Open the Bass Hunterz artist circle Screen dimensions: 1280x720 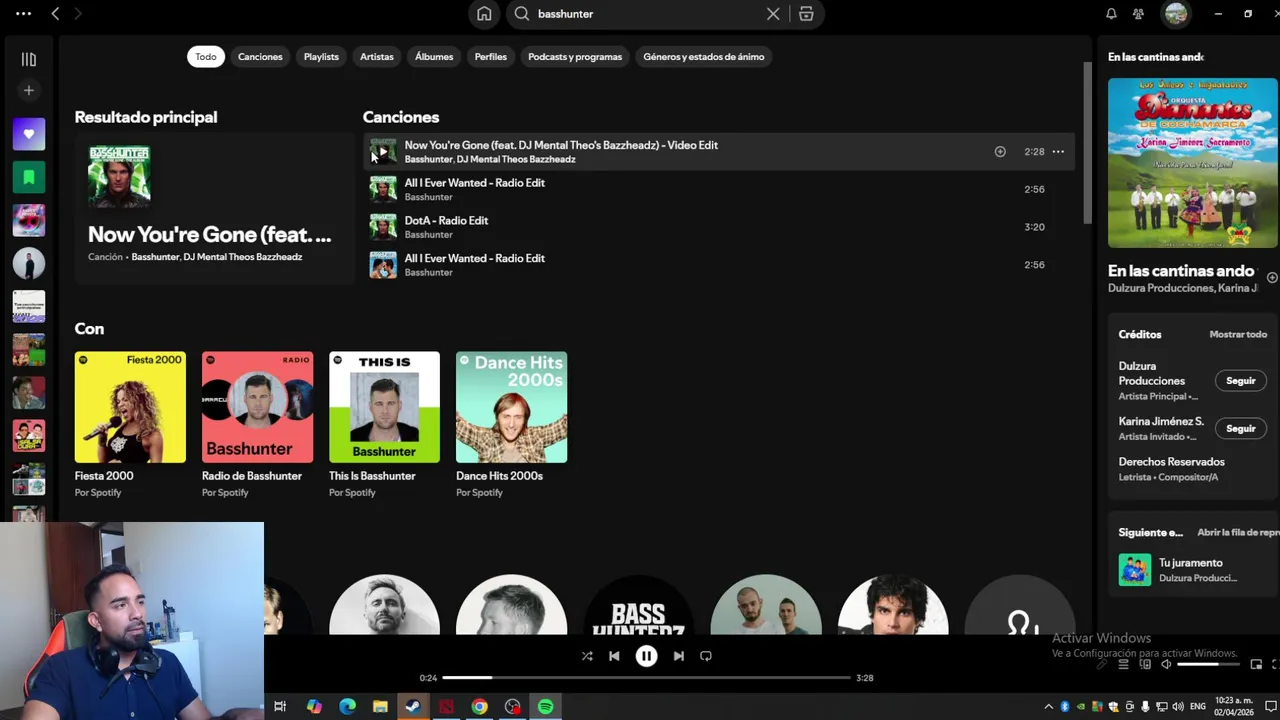click(x=638, y=606)
